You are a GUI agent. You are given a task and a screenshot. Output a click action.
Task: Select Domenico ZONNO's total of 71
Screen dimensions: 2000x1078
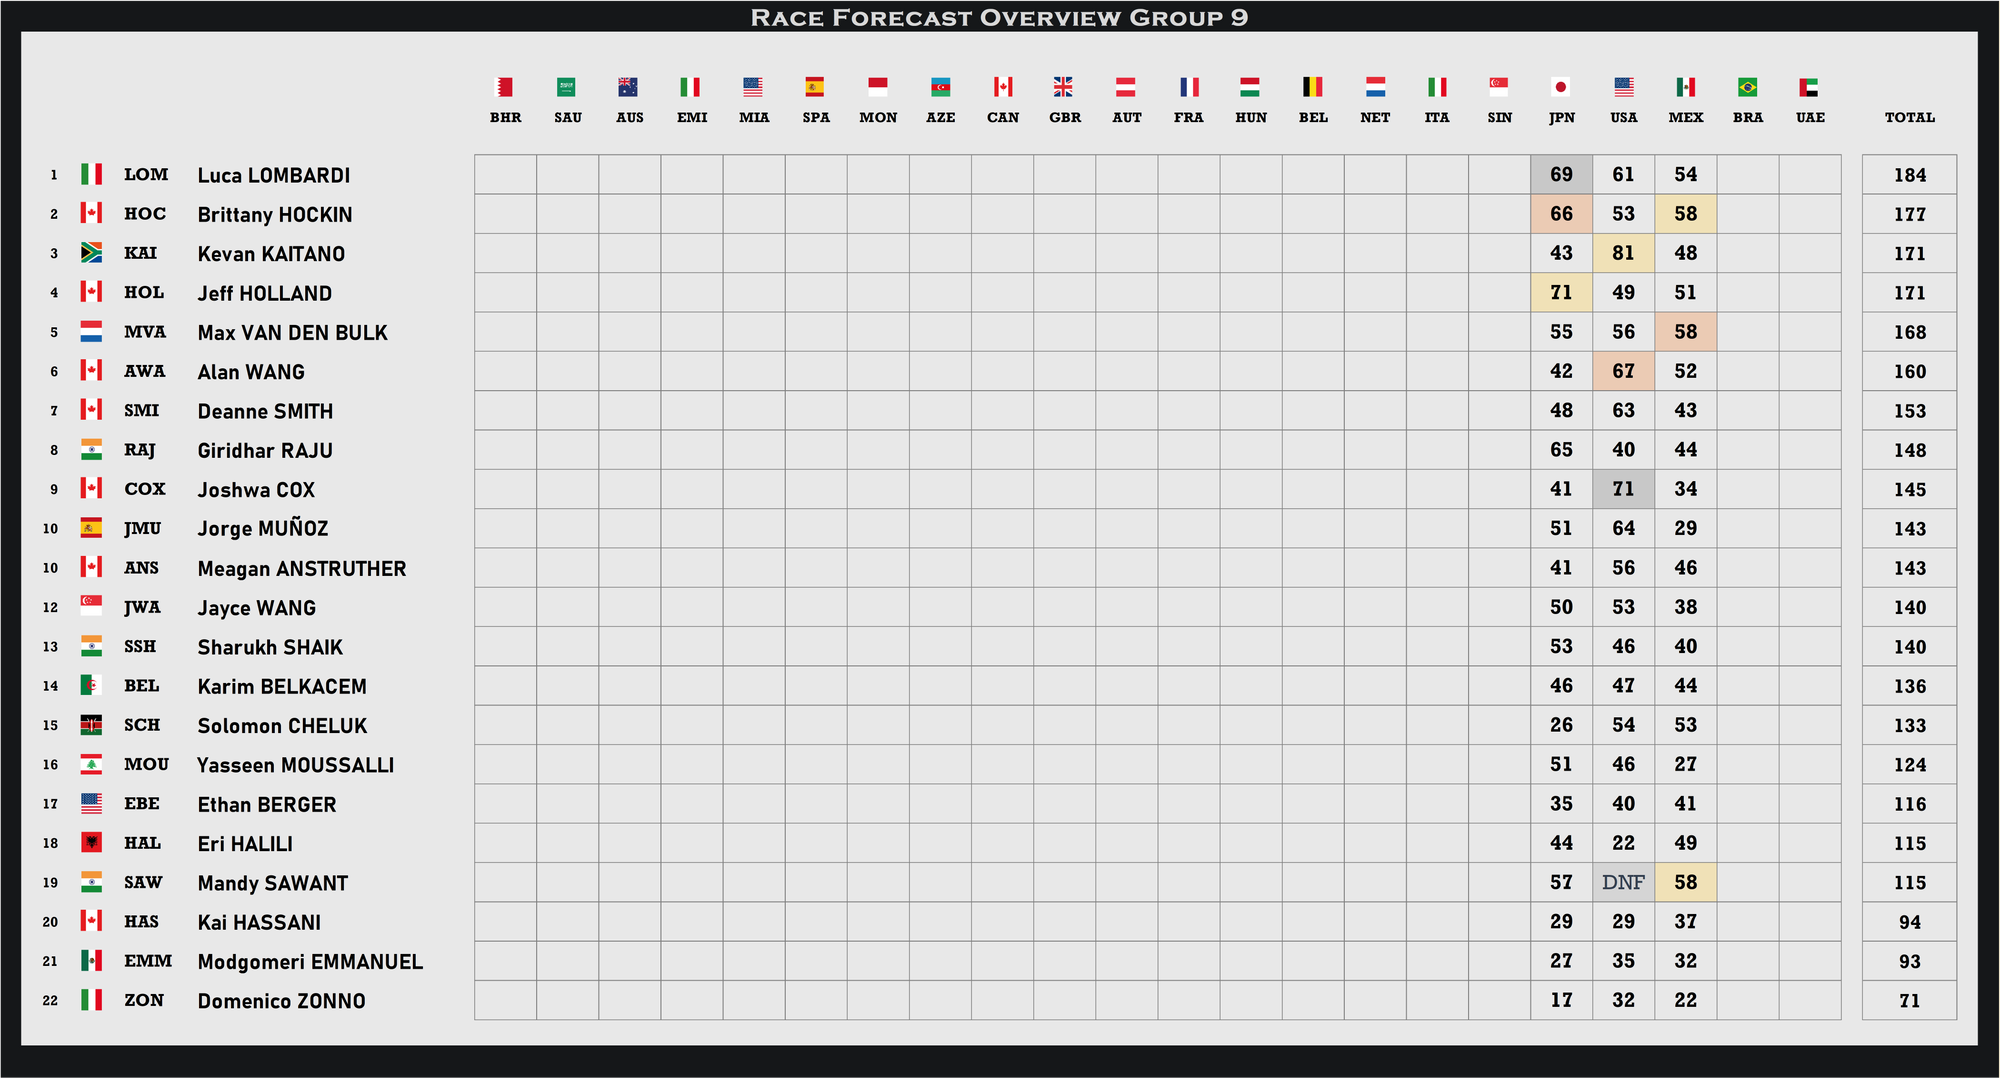click(x=1909, y=1001)
